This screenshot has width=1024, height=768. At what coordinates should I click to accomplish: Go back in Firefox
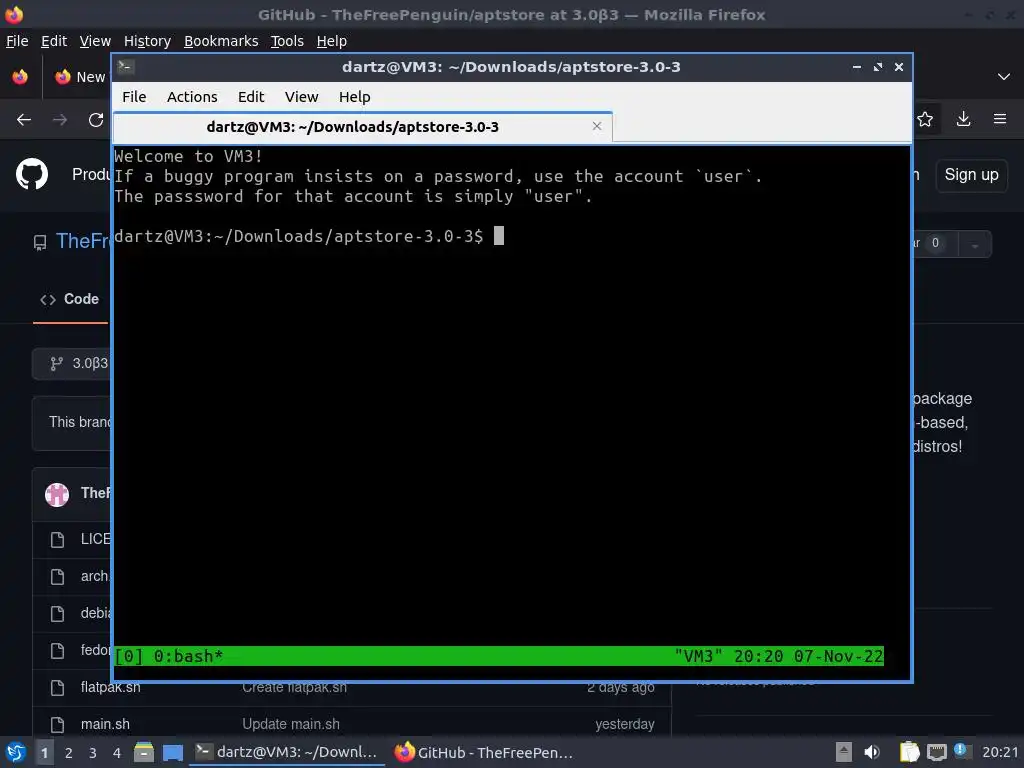[x=24, y=120]
